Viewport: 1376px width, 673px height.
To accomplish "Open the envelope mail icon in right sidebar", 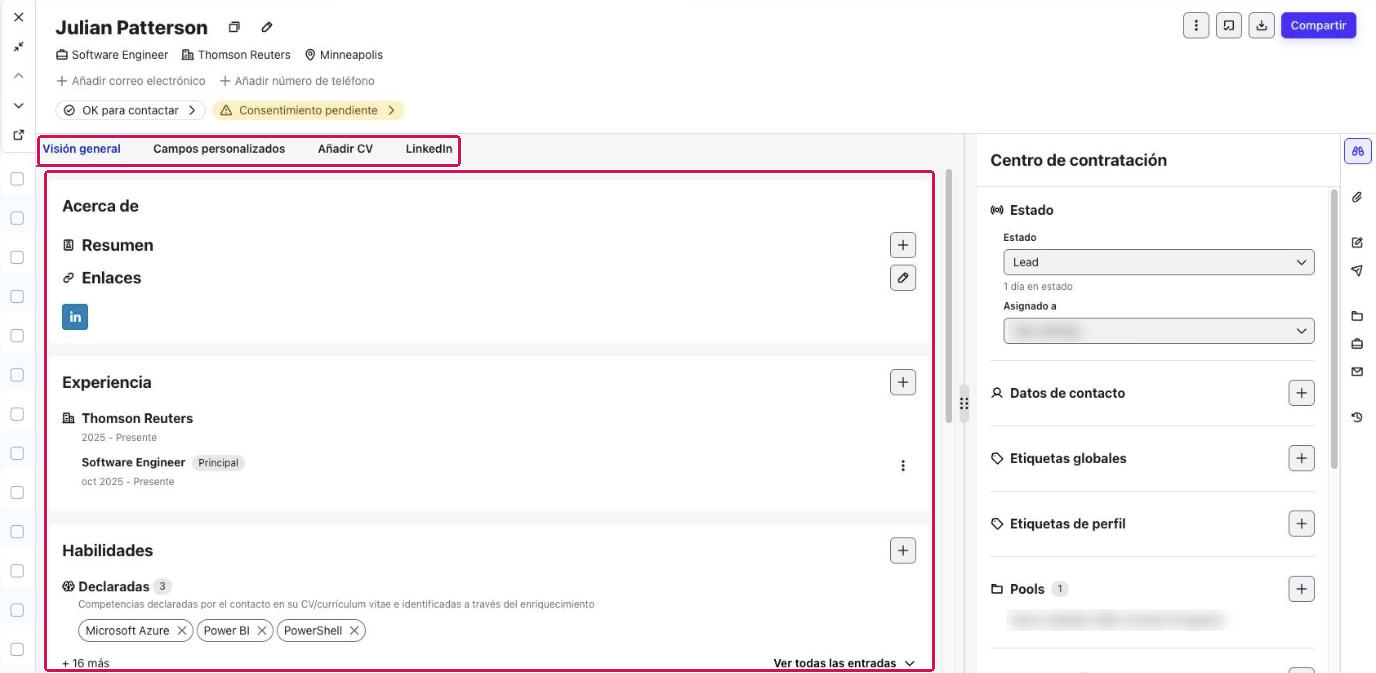I will [x=1357, y=372].
